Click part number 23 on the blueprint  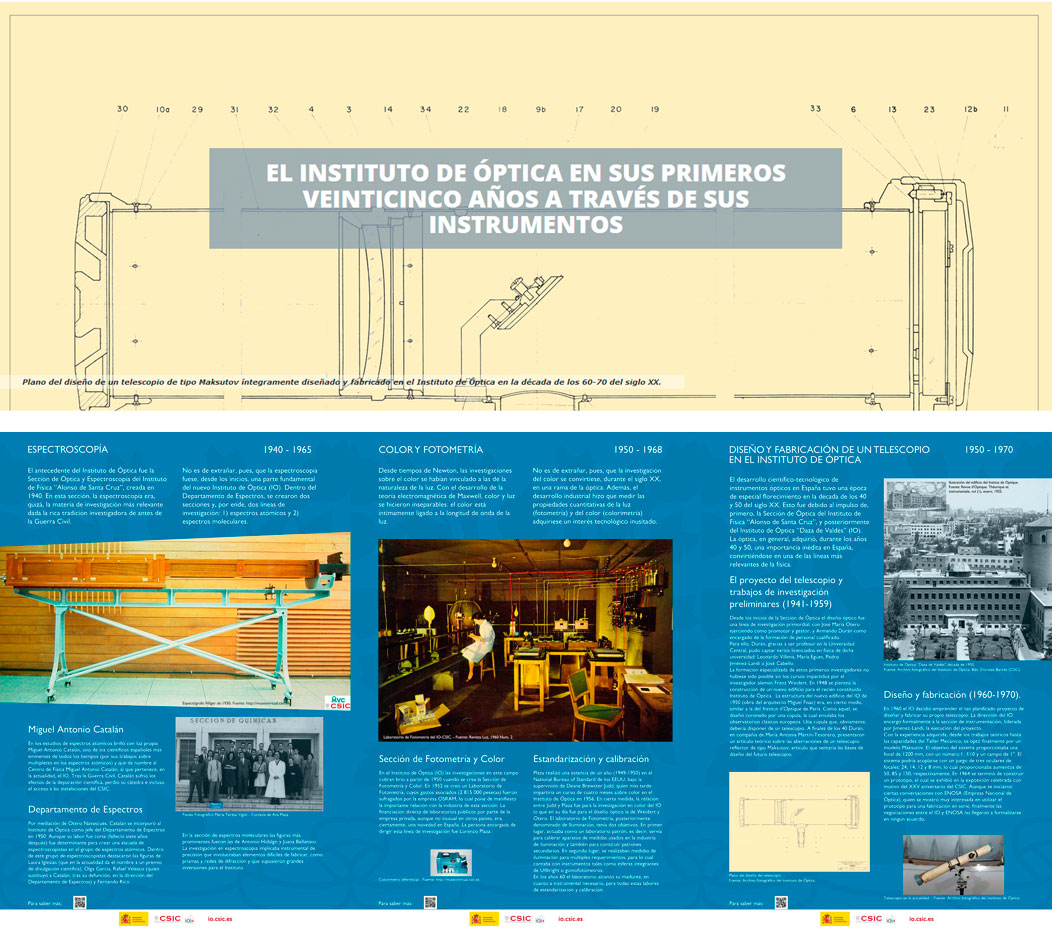pyautogui.click(x=929, y=109)
